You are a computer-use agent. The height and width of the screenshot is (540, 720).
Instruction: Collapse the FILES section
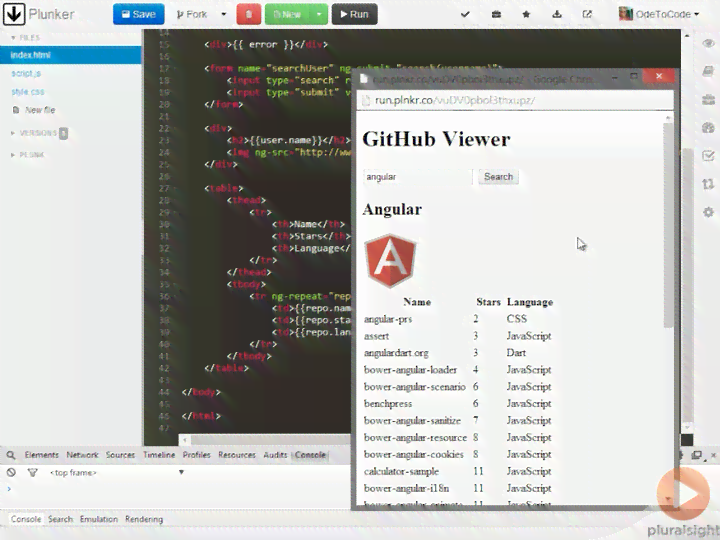tap(26, 38)
